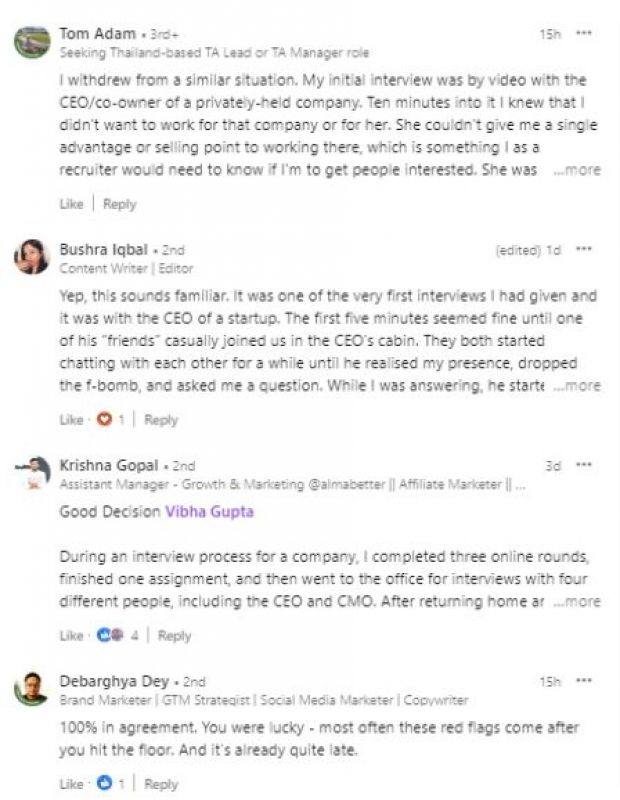Open Krishna Gopal's profile picture
Viewport: 620px width, 800px height.
point(32,473)
